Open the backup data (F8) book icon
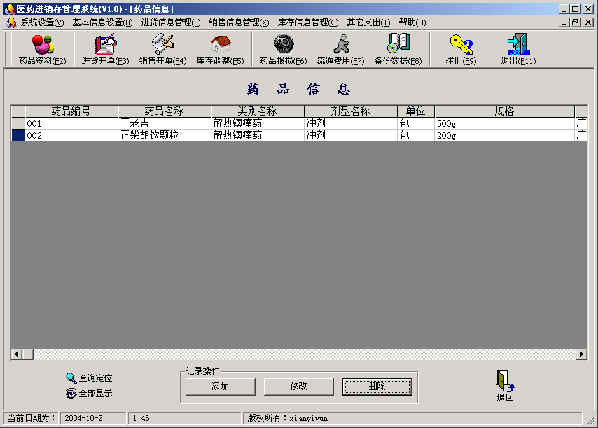Viewport: 598px width, 428px height. coord(398,49)
